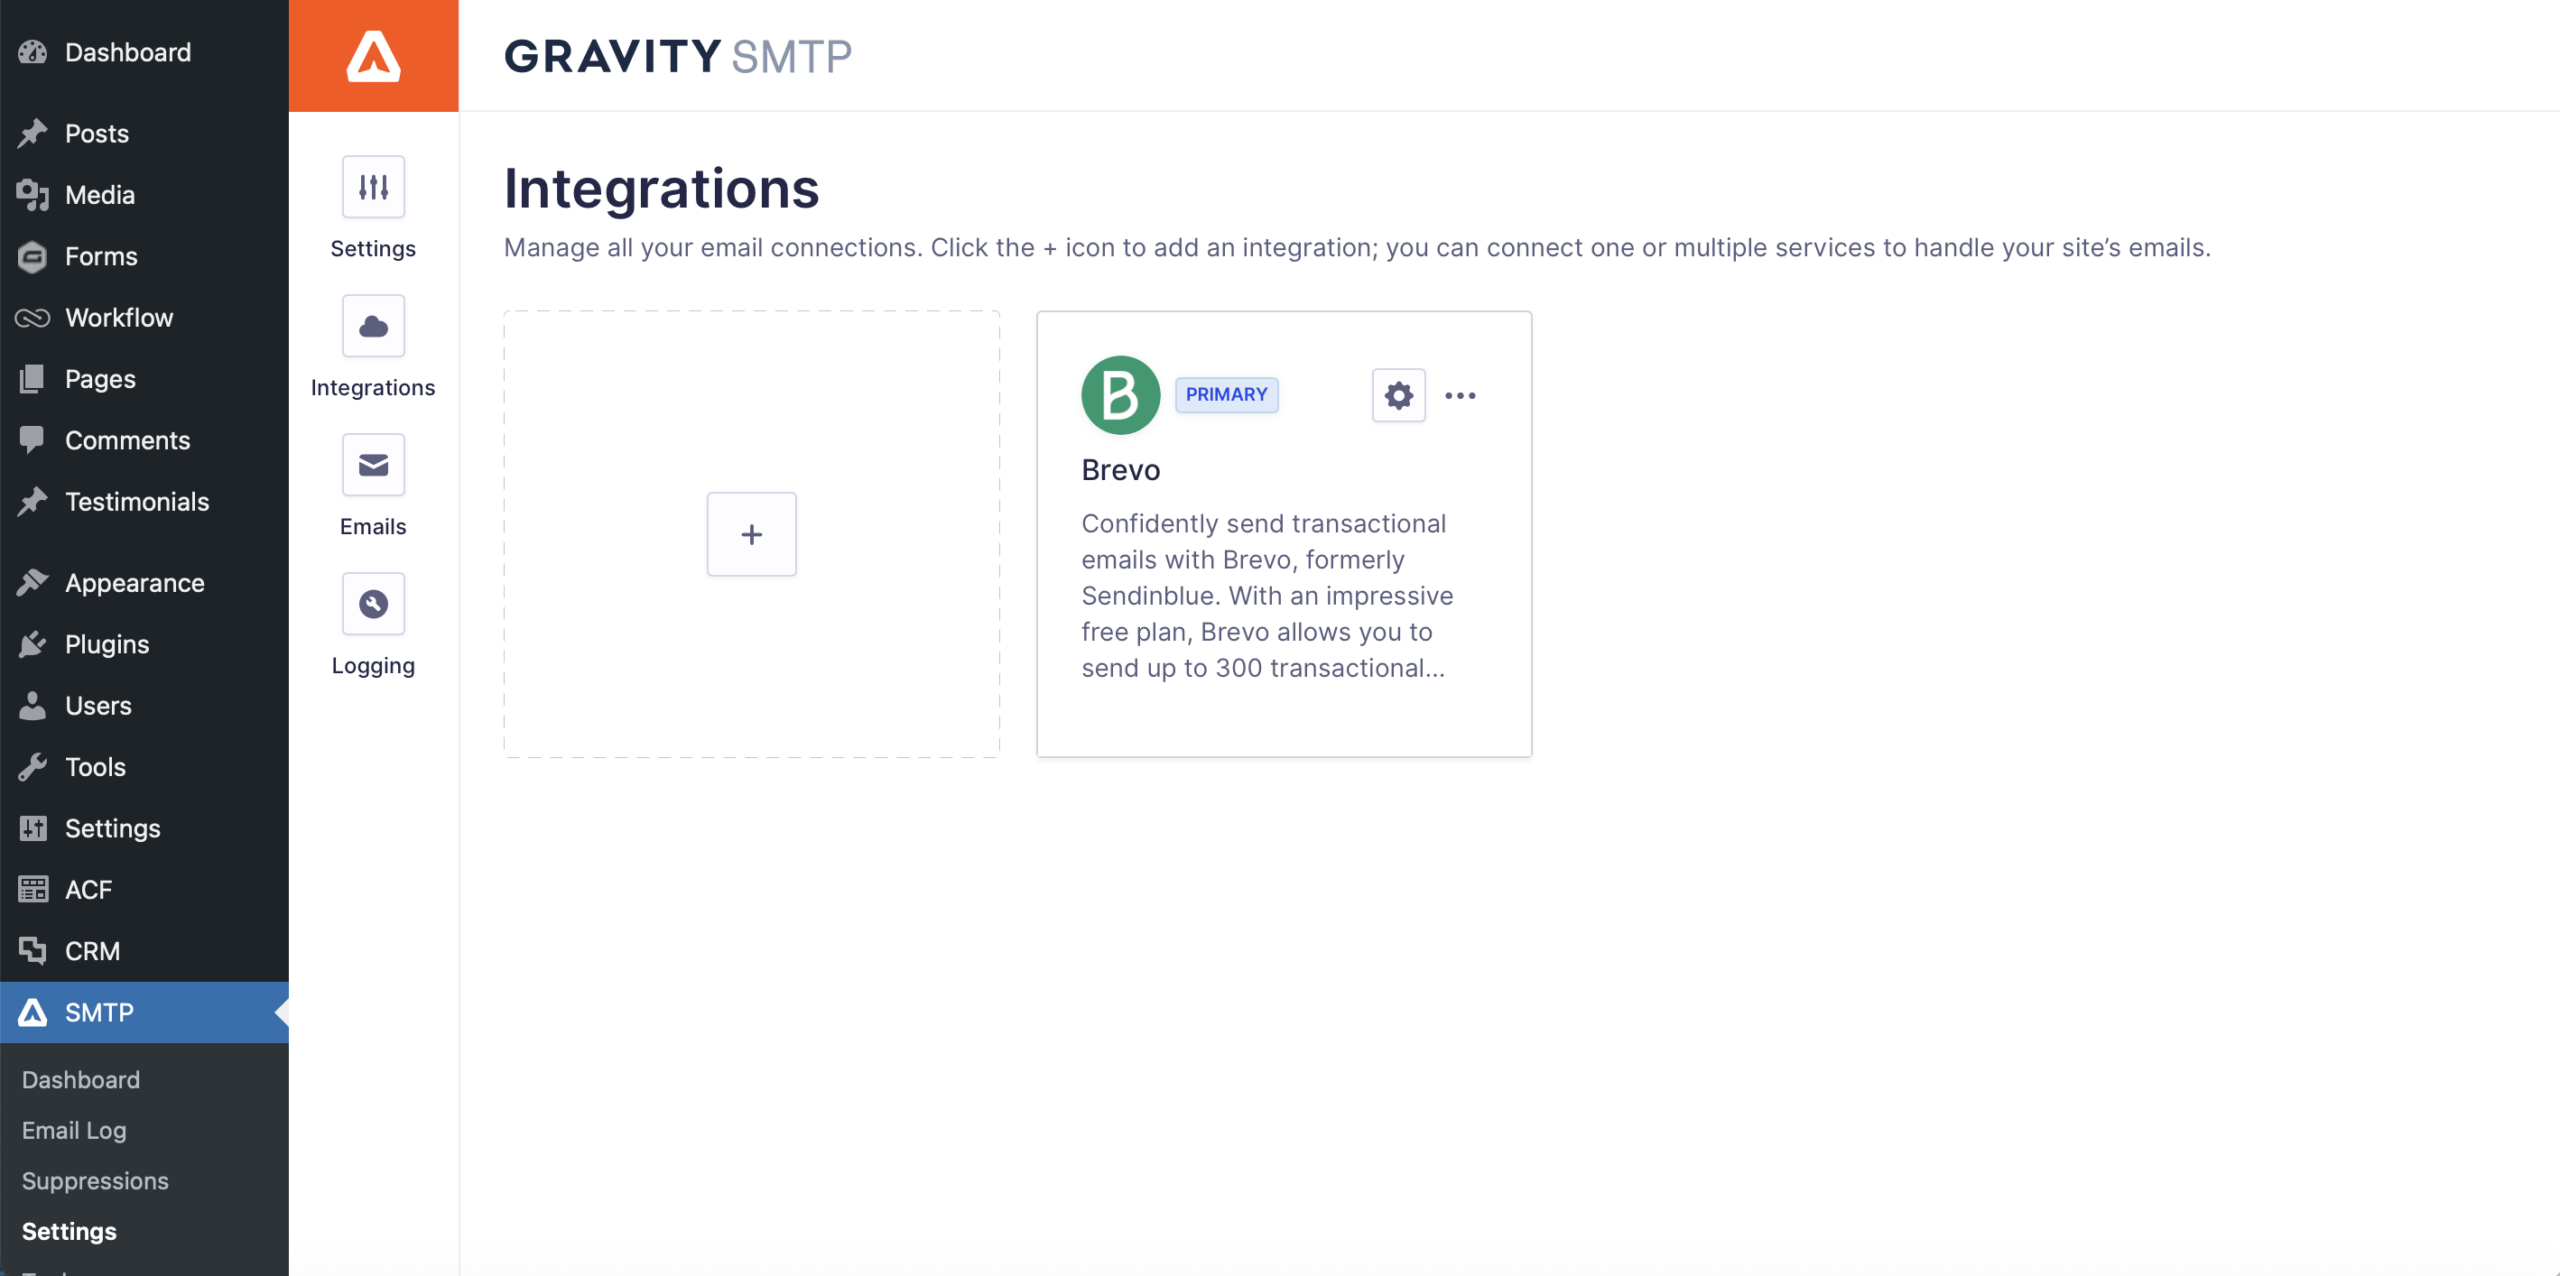Click the green Brevo logo
Image resolution: width=2560 pixels, height=1276 pixels.
1120,395
